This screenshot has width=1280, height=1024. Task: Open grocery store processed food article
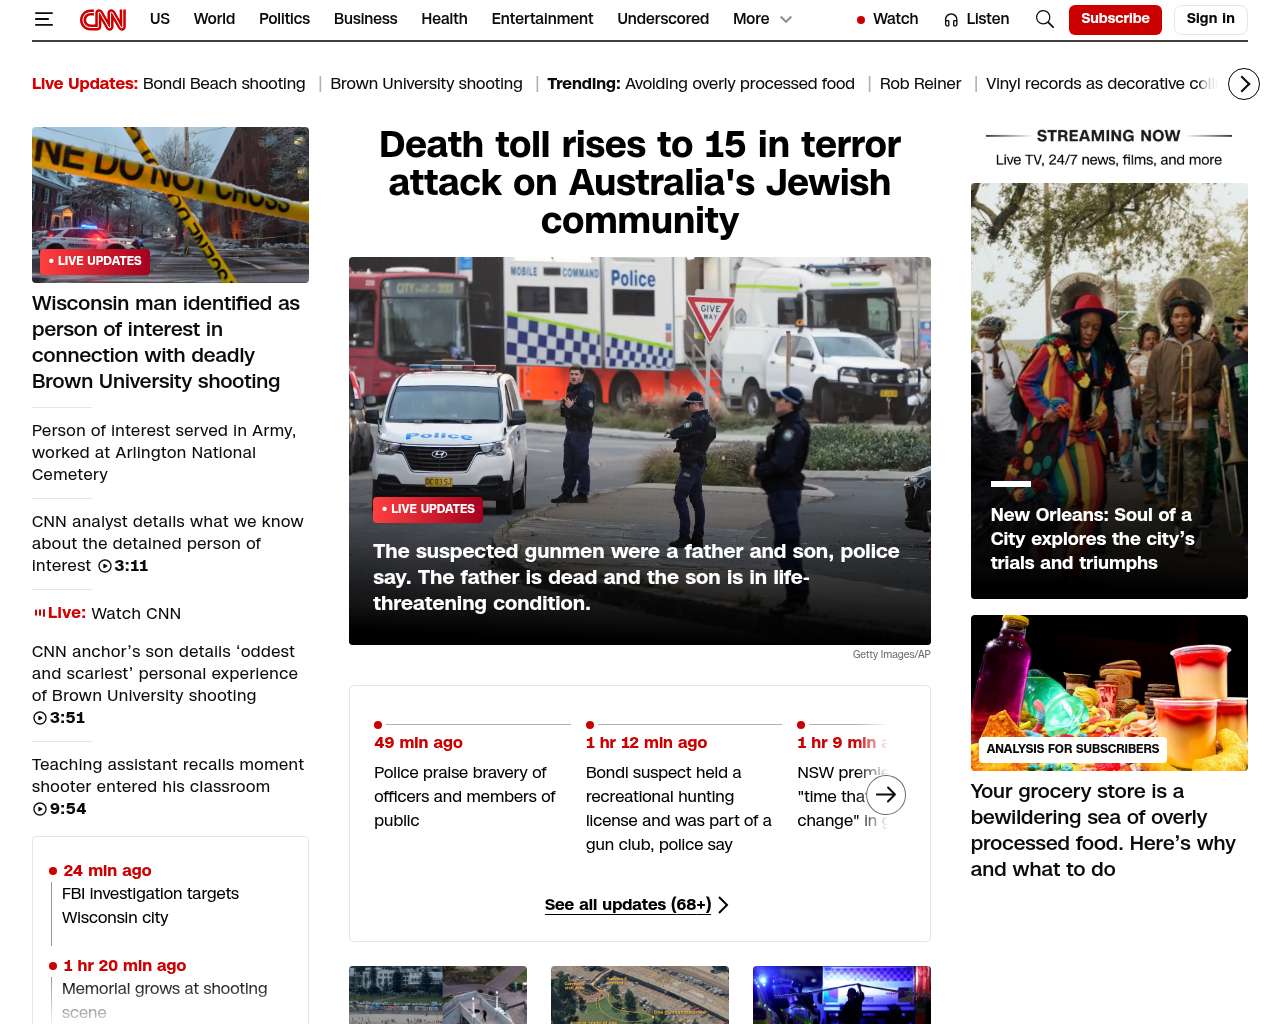(x=1103, y=830)
